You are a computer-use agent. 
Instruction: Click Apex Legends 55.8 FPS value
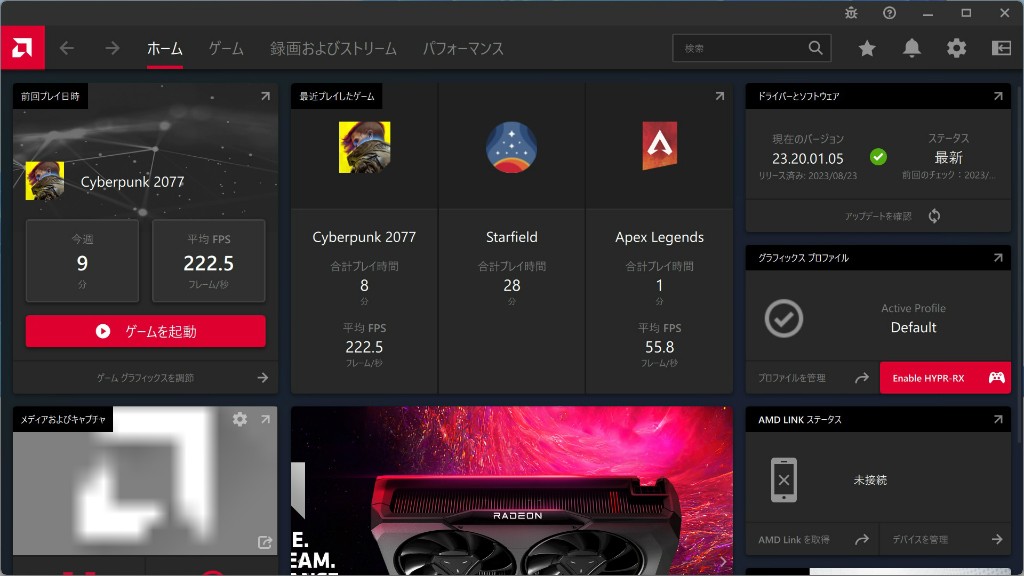(659, 347)
